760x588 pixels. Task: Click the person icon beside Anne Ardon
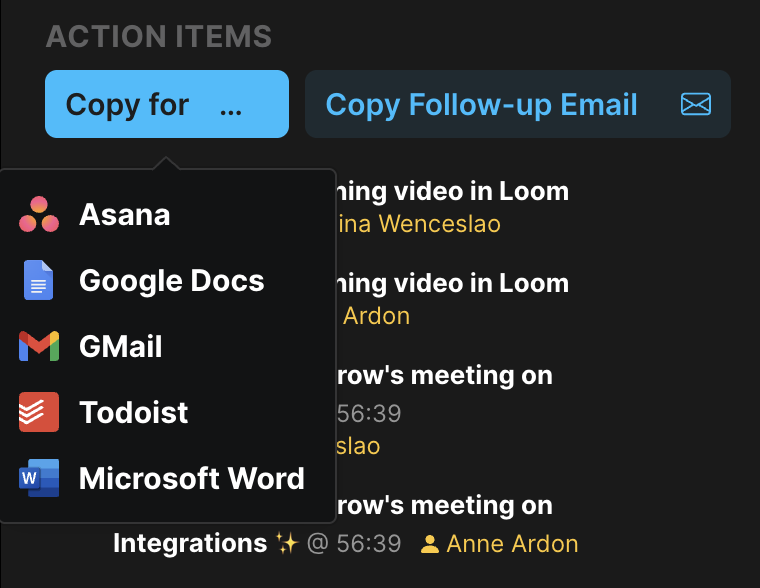(x=429, y=544)
